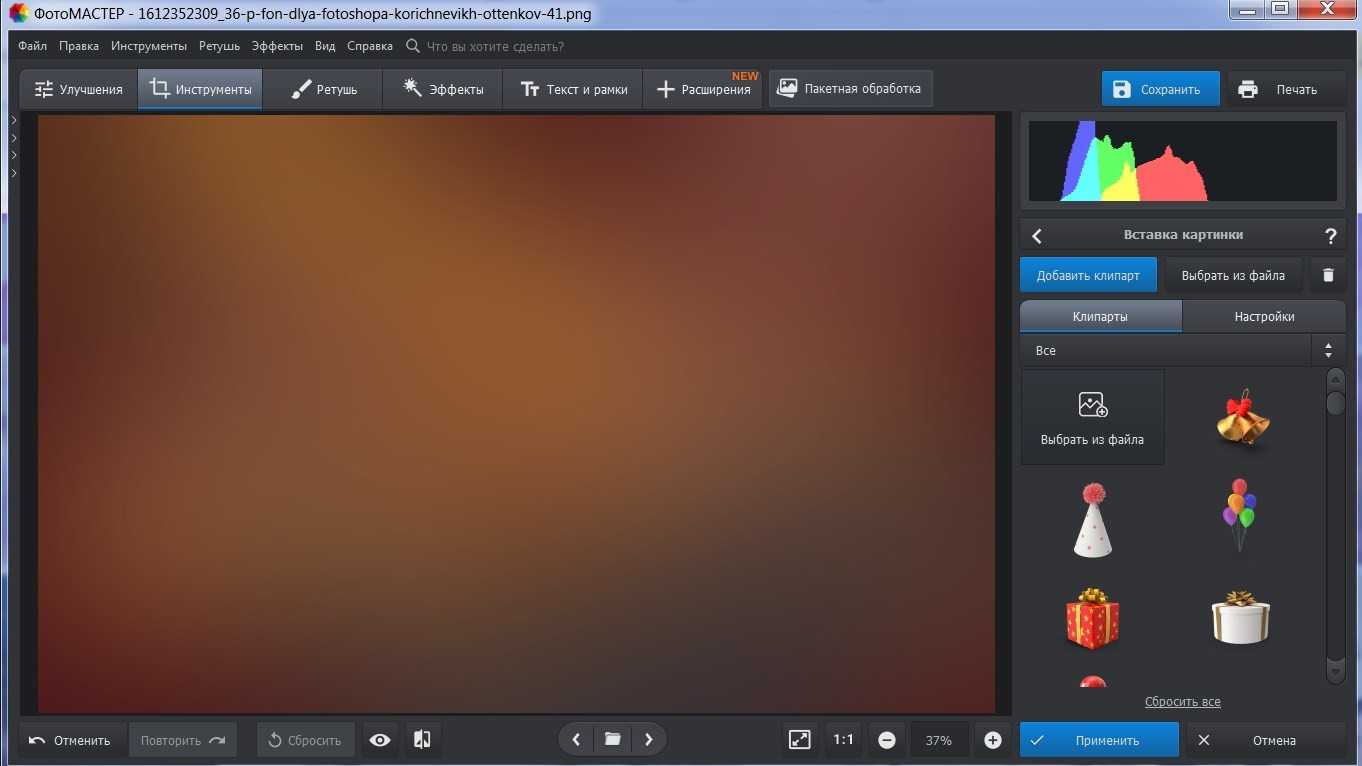Toggle before/after comparison view
The image size is (1362, 766).
pos(422,740)
